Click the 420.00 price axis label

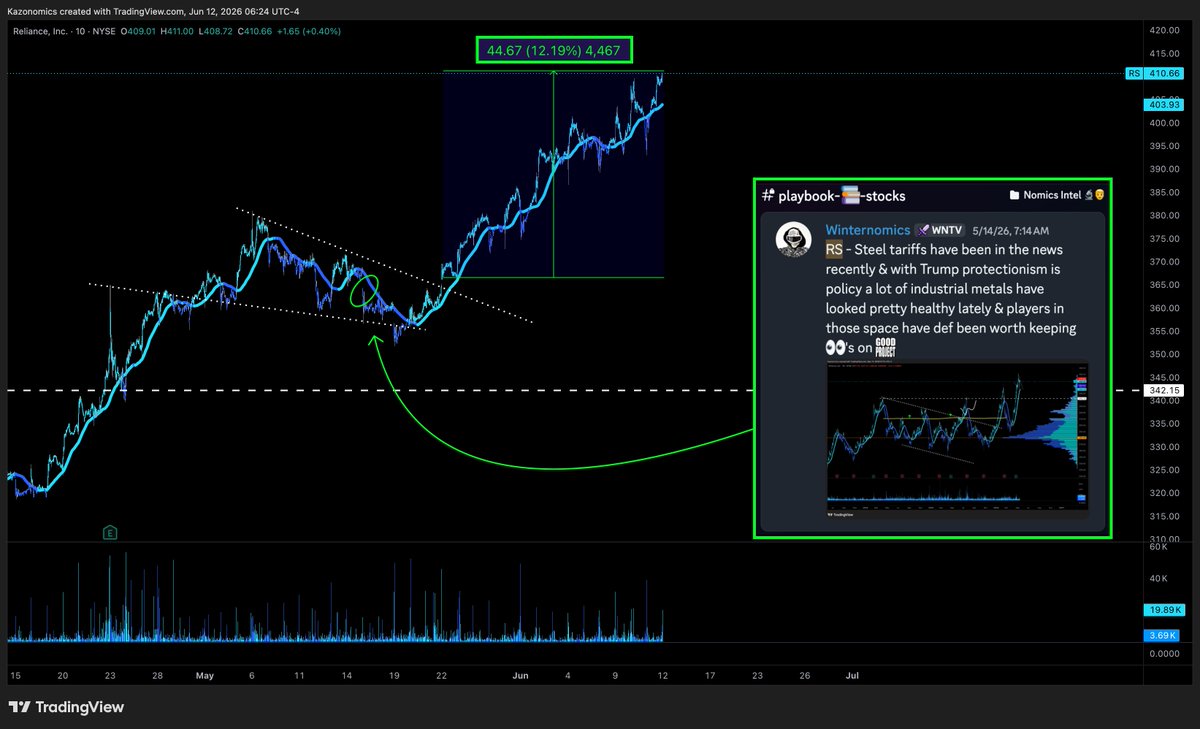coord(1165,30)
